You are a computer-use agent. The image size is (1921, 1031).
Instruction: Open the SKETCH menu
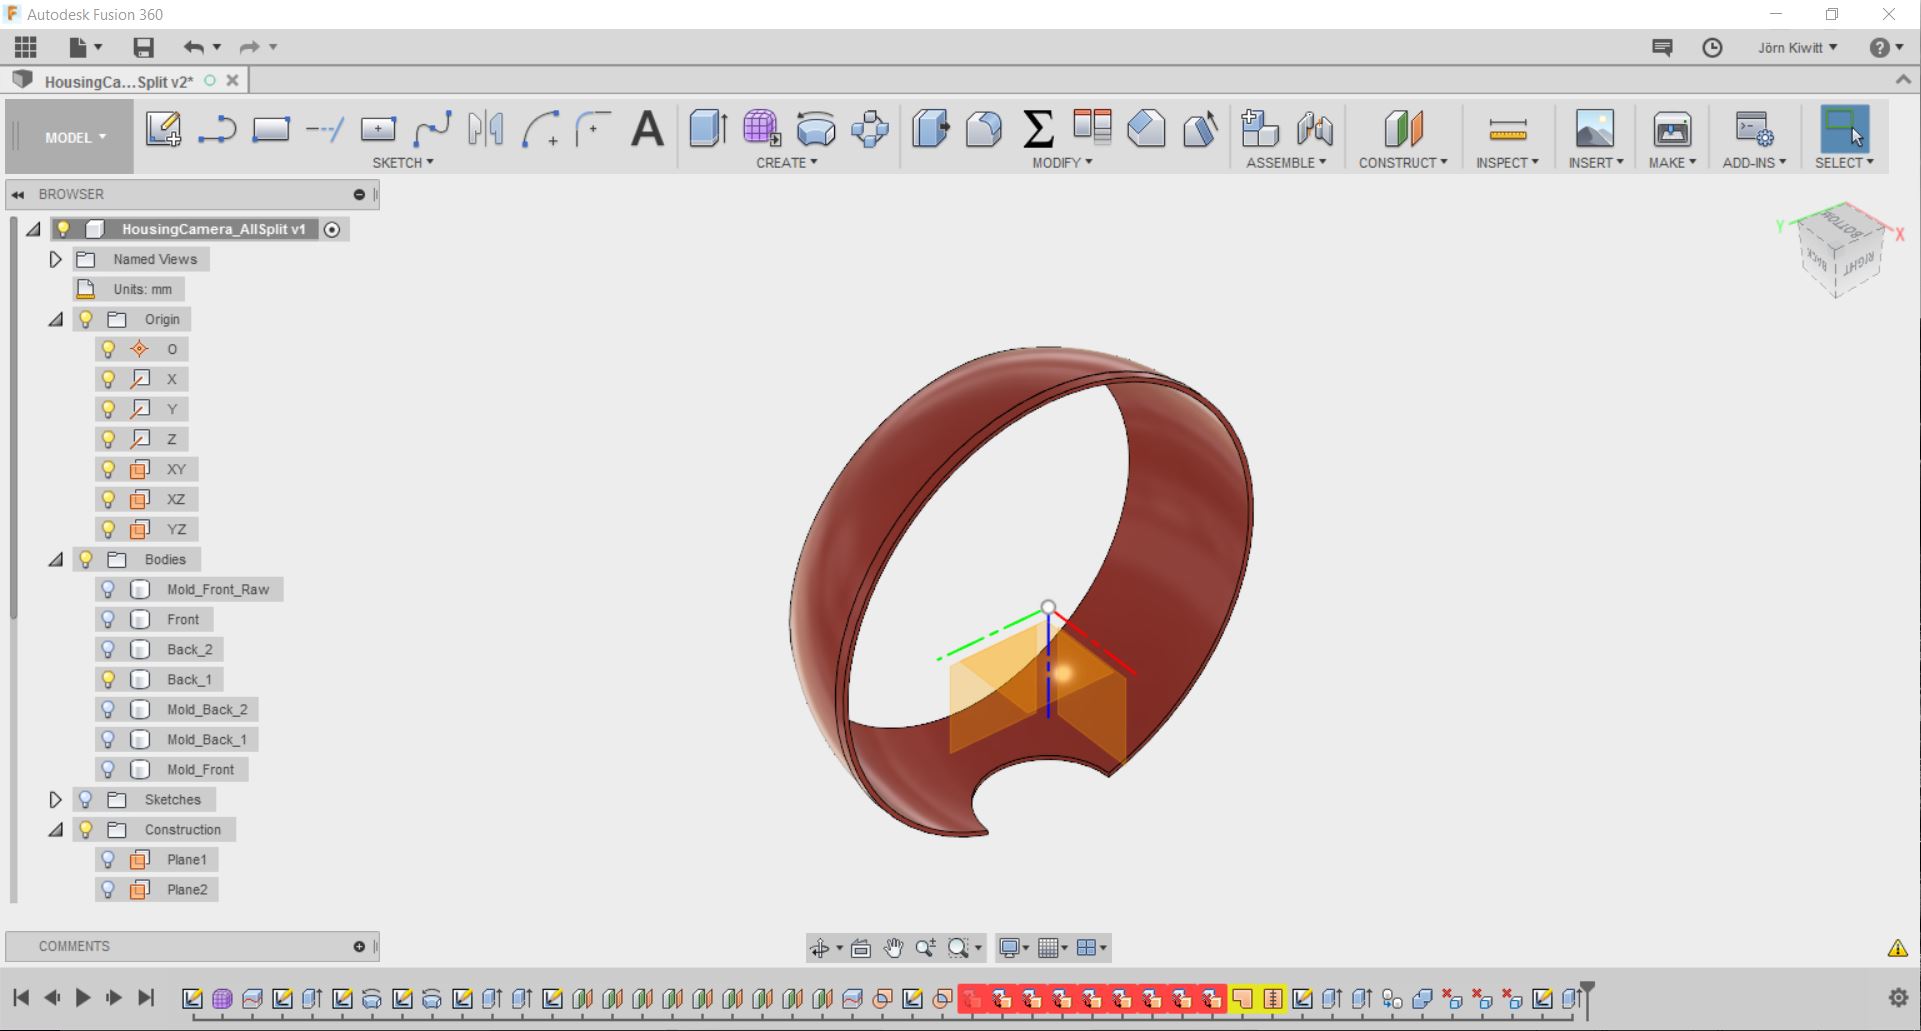(403, 163)
